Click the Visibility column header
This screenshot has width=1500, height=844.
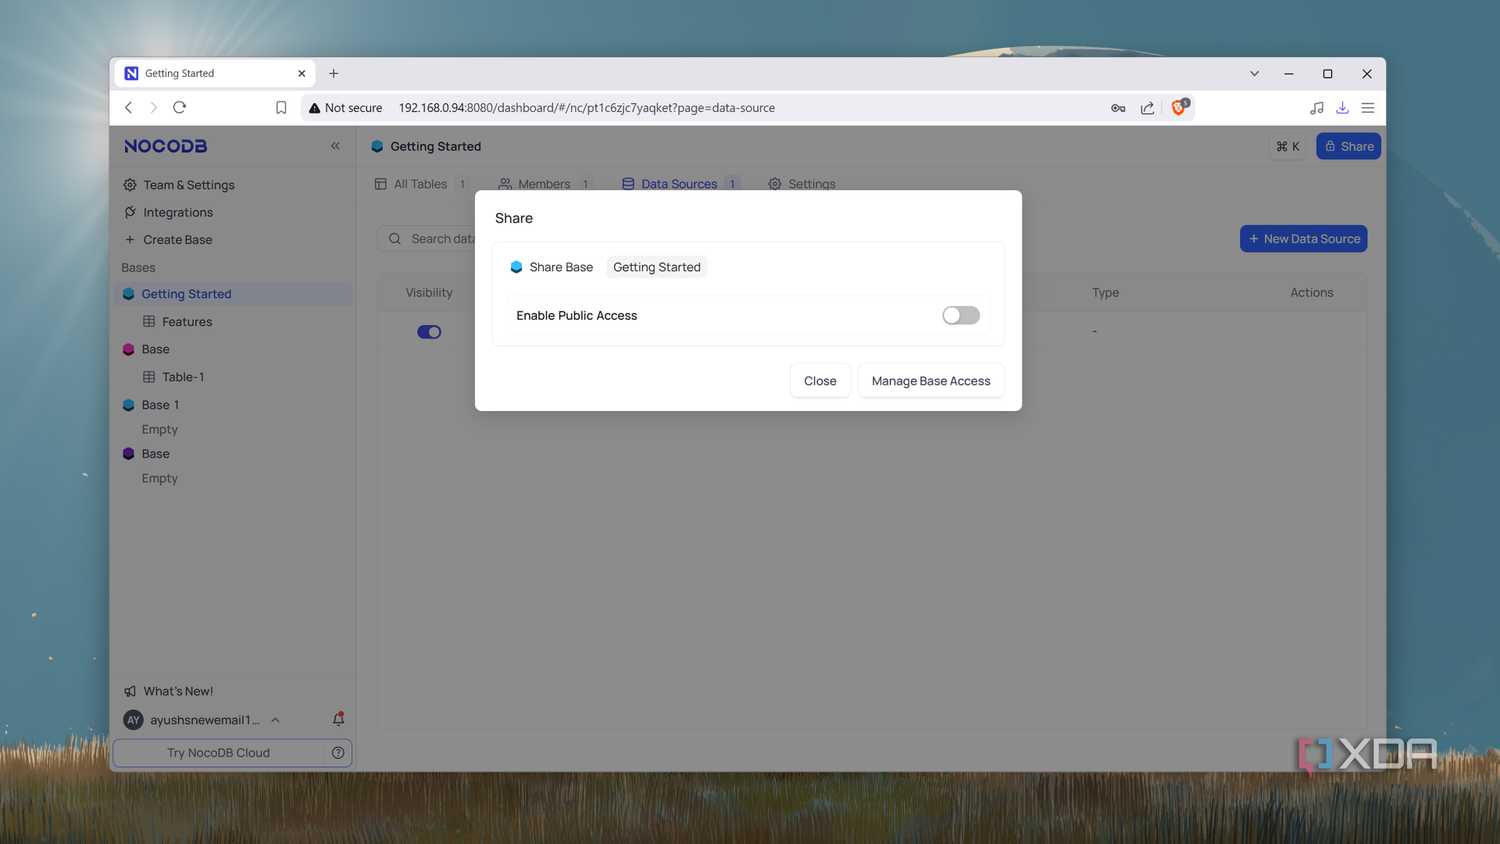tap(429, 293)
